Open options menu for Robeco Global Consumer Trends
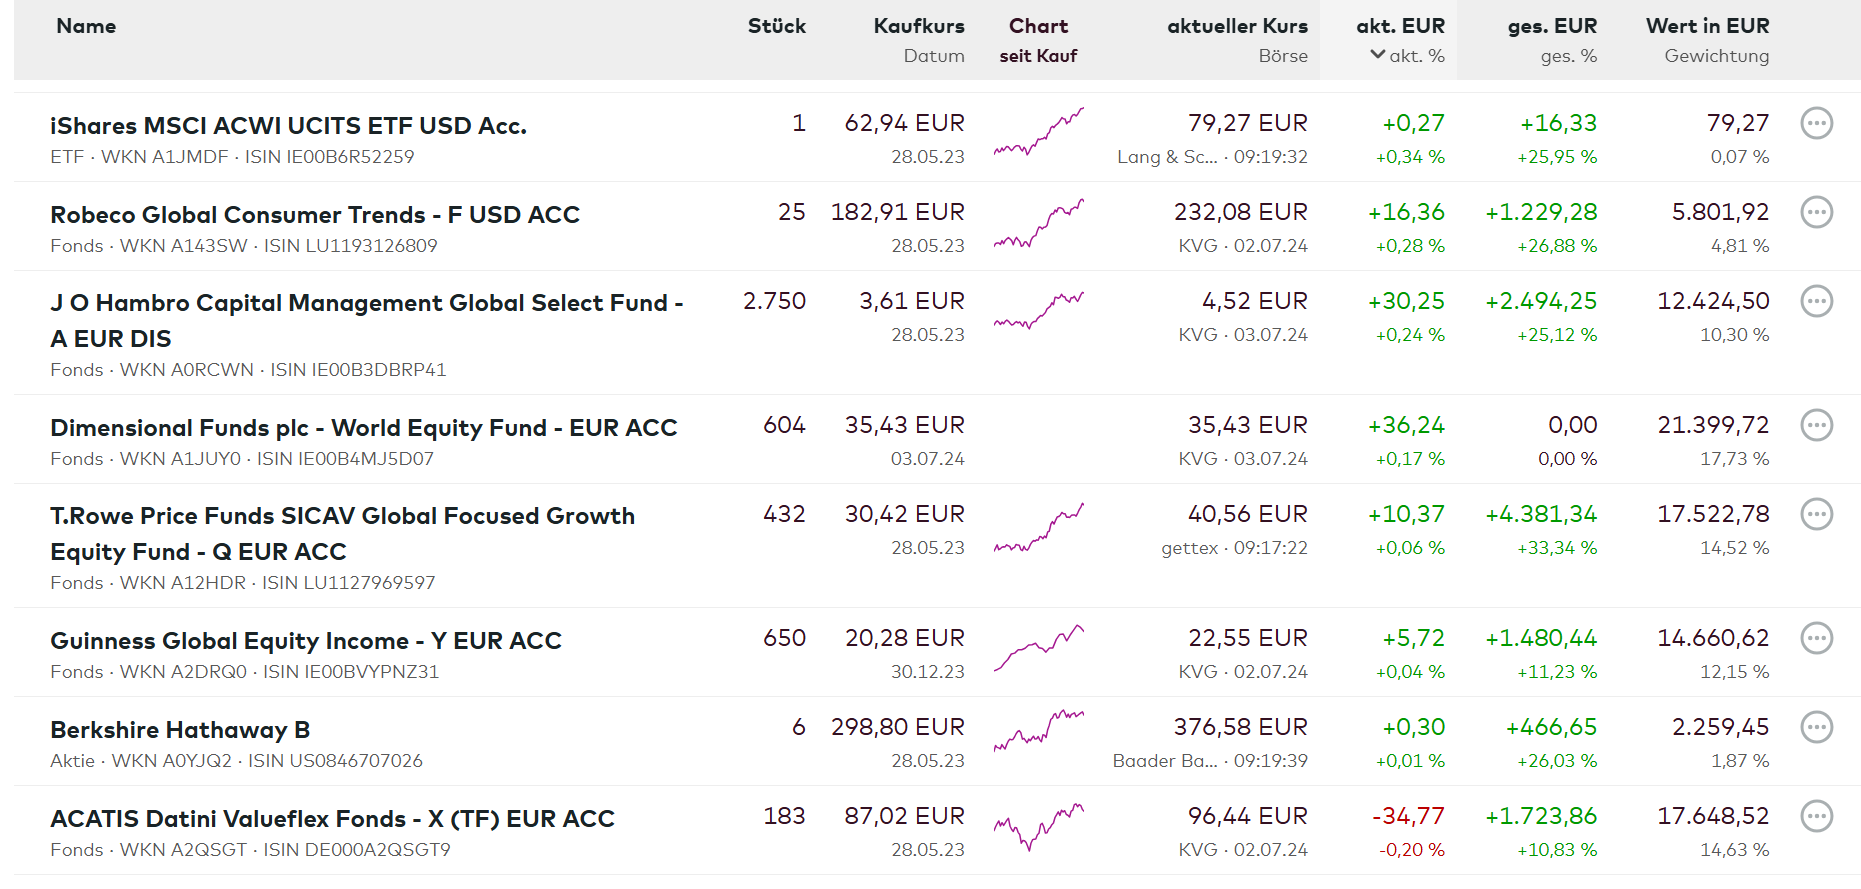 pyautogui.click(x=1816, y=213)
